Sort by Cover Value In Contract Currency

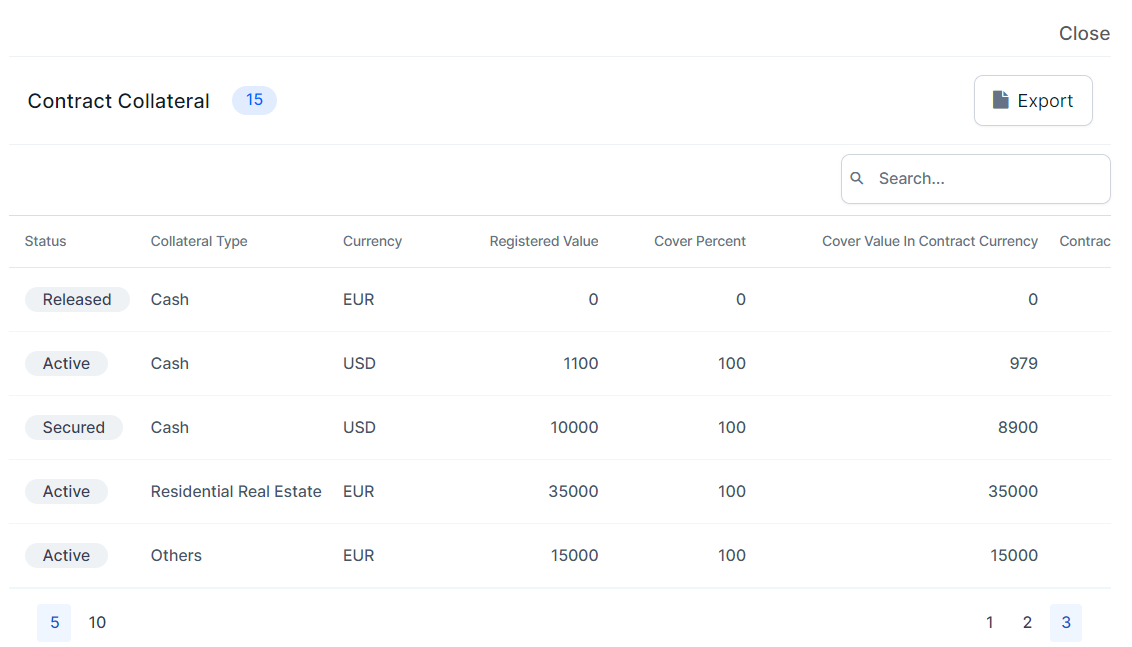pyautogui.click(x=929, y=241)
